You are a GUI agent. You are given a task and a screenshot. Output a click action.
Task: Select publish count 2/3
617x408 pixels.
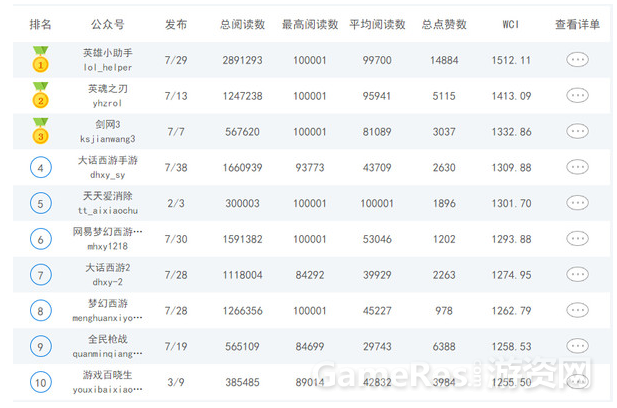(x=176, y=203)
